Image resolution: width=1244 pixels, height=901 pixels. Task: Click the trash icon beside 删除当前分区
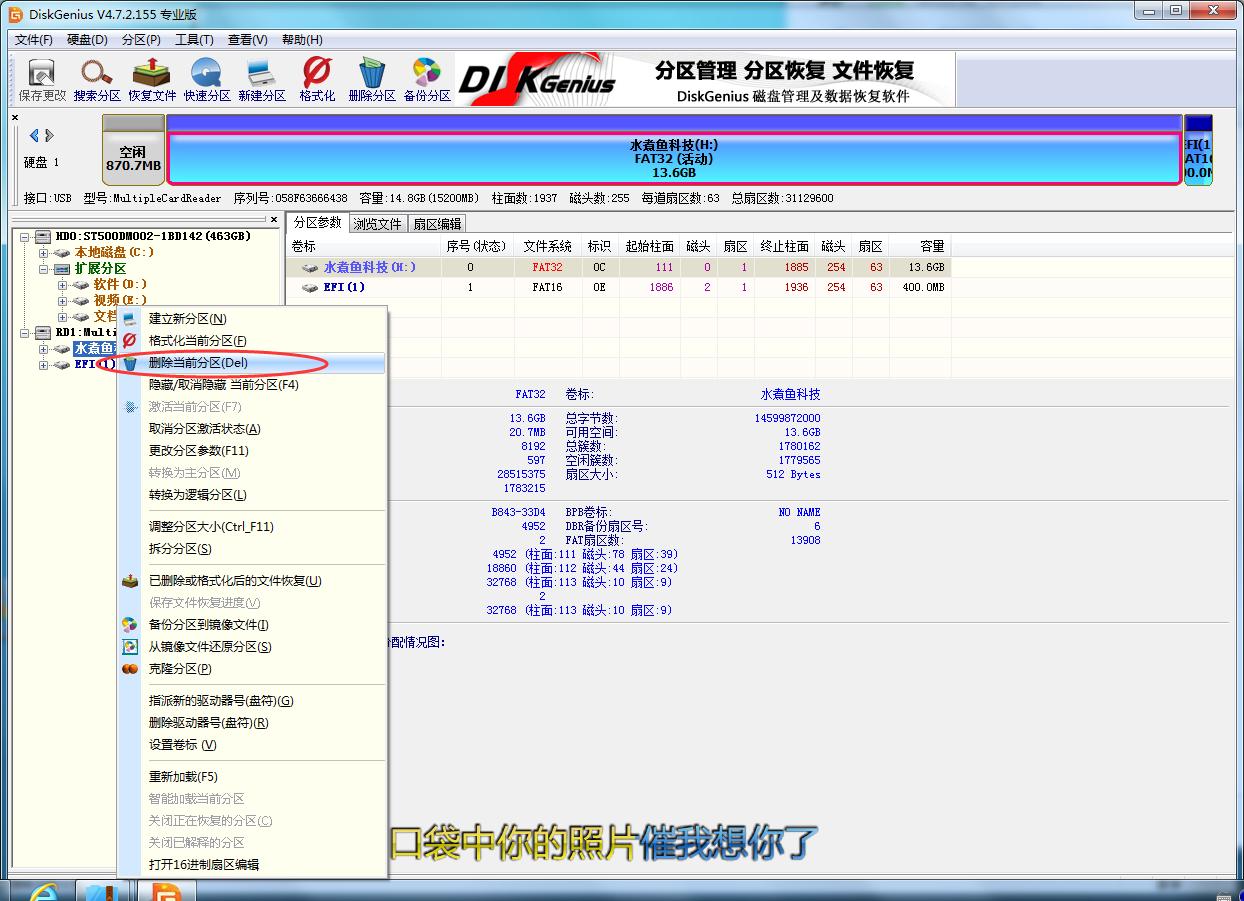point(131,363)
